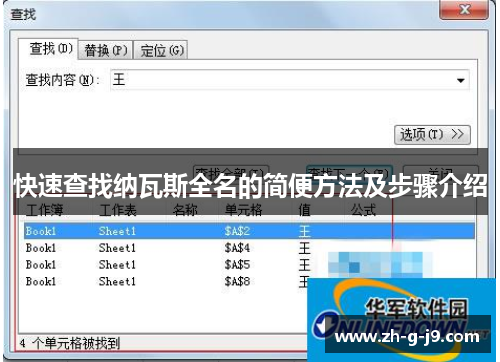The image size is (500, 362).
Task: Open the 替换(P) tab
Action: click(106, 50)
